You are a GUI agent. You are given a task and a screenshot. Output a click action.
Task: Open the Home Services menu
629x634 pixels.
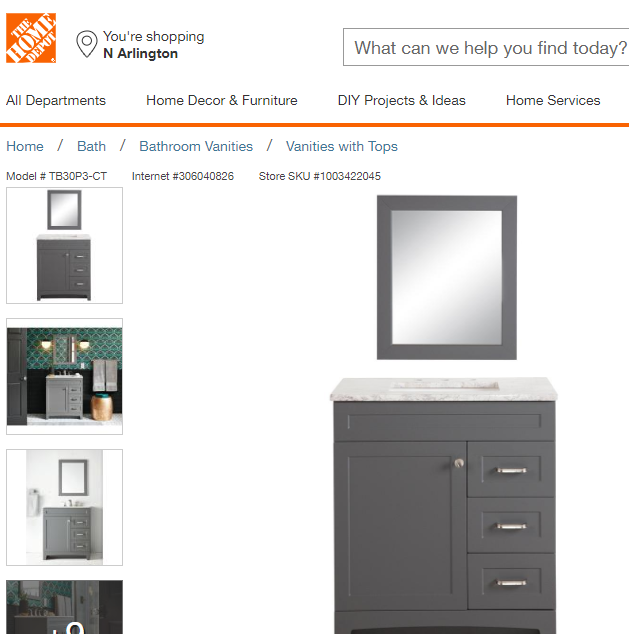tap(553, 100)
